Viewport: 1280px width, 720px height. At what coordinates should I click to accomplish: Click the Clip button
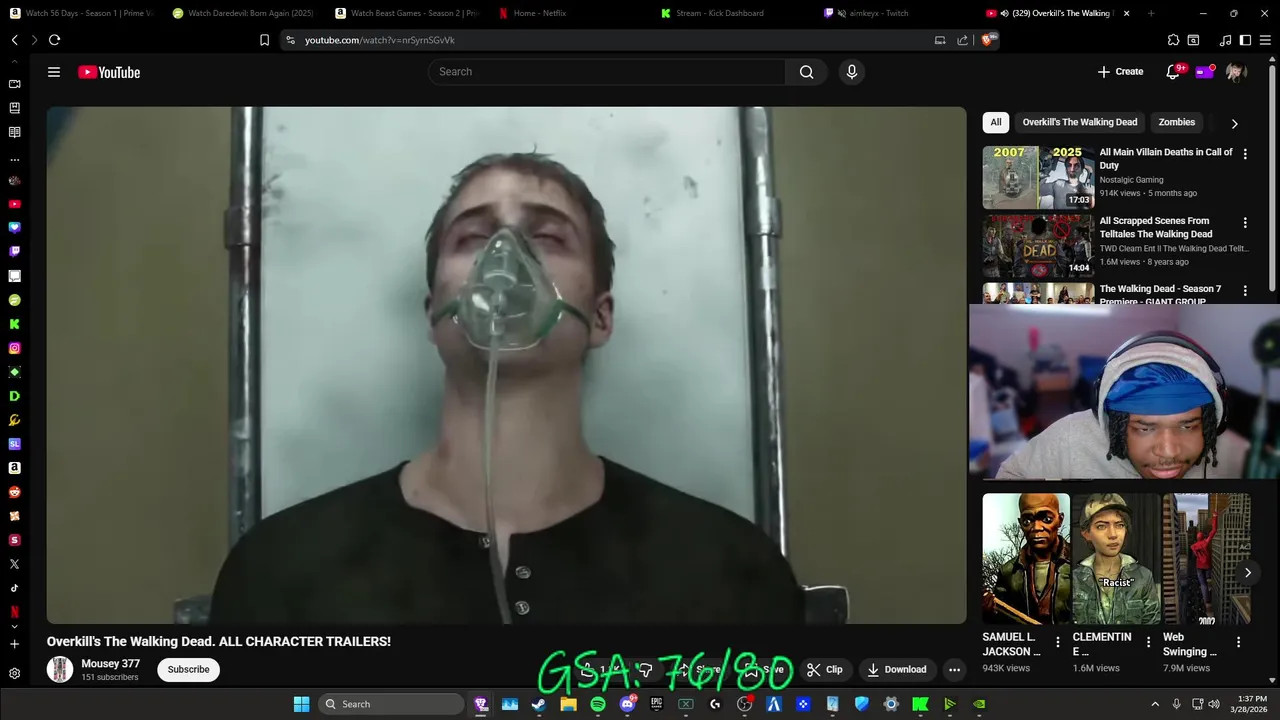tap(825, 670)
